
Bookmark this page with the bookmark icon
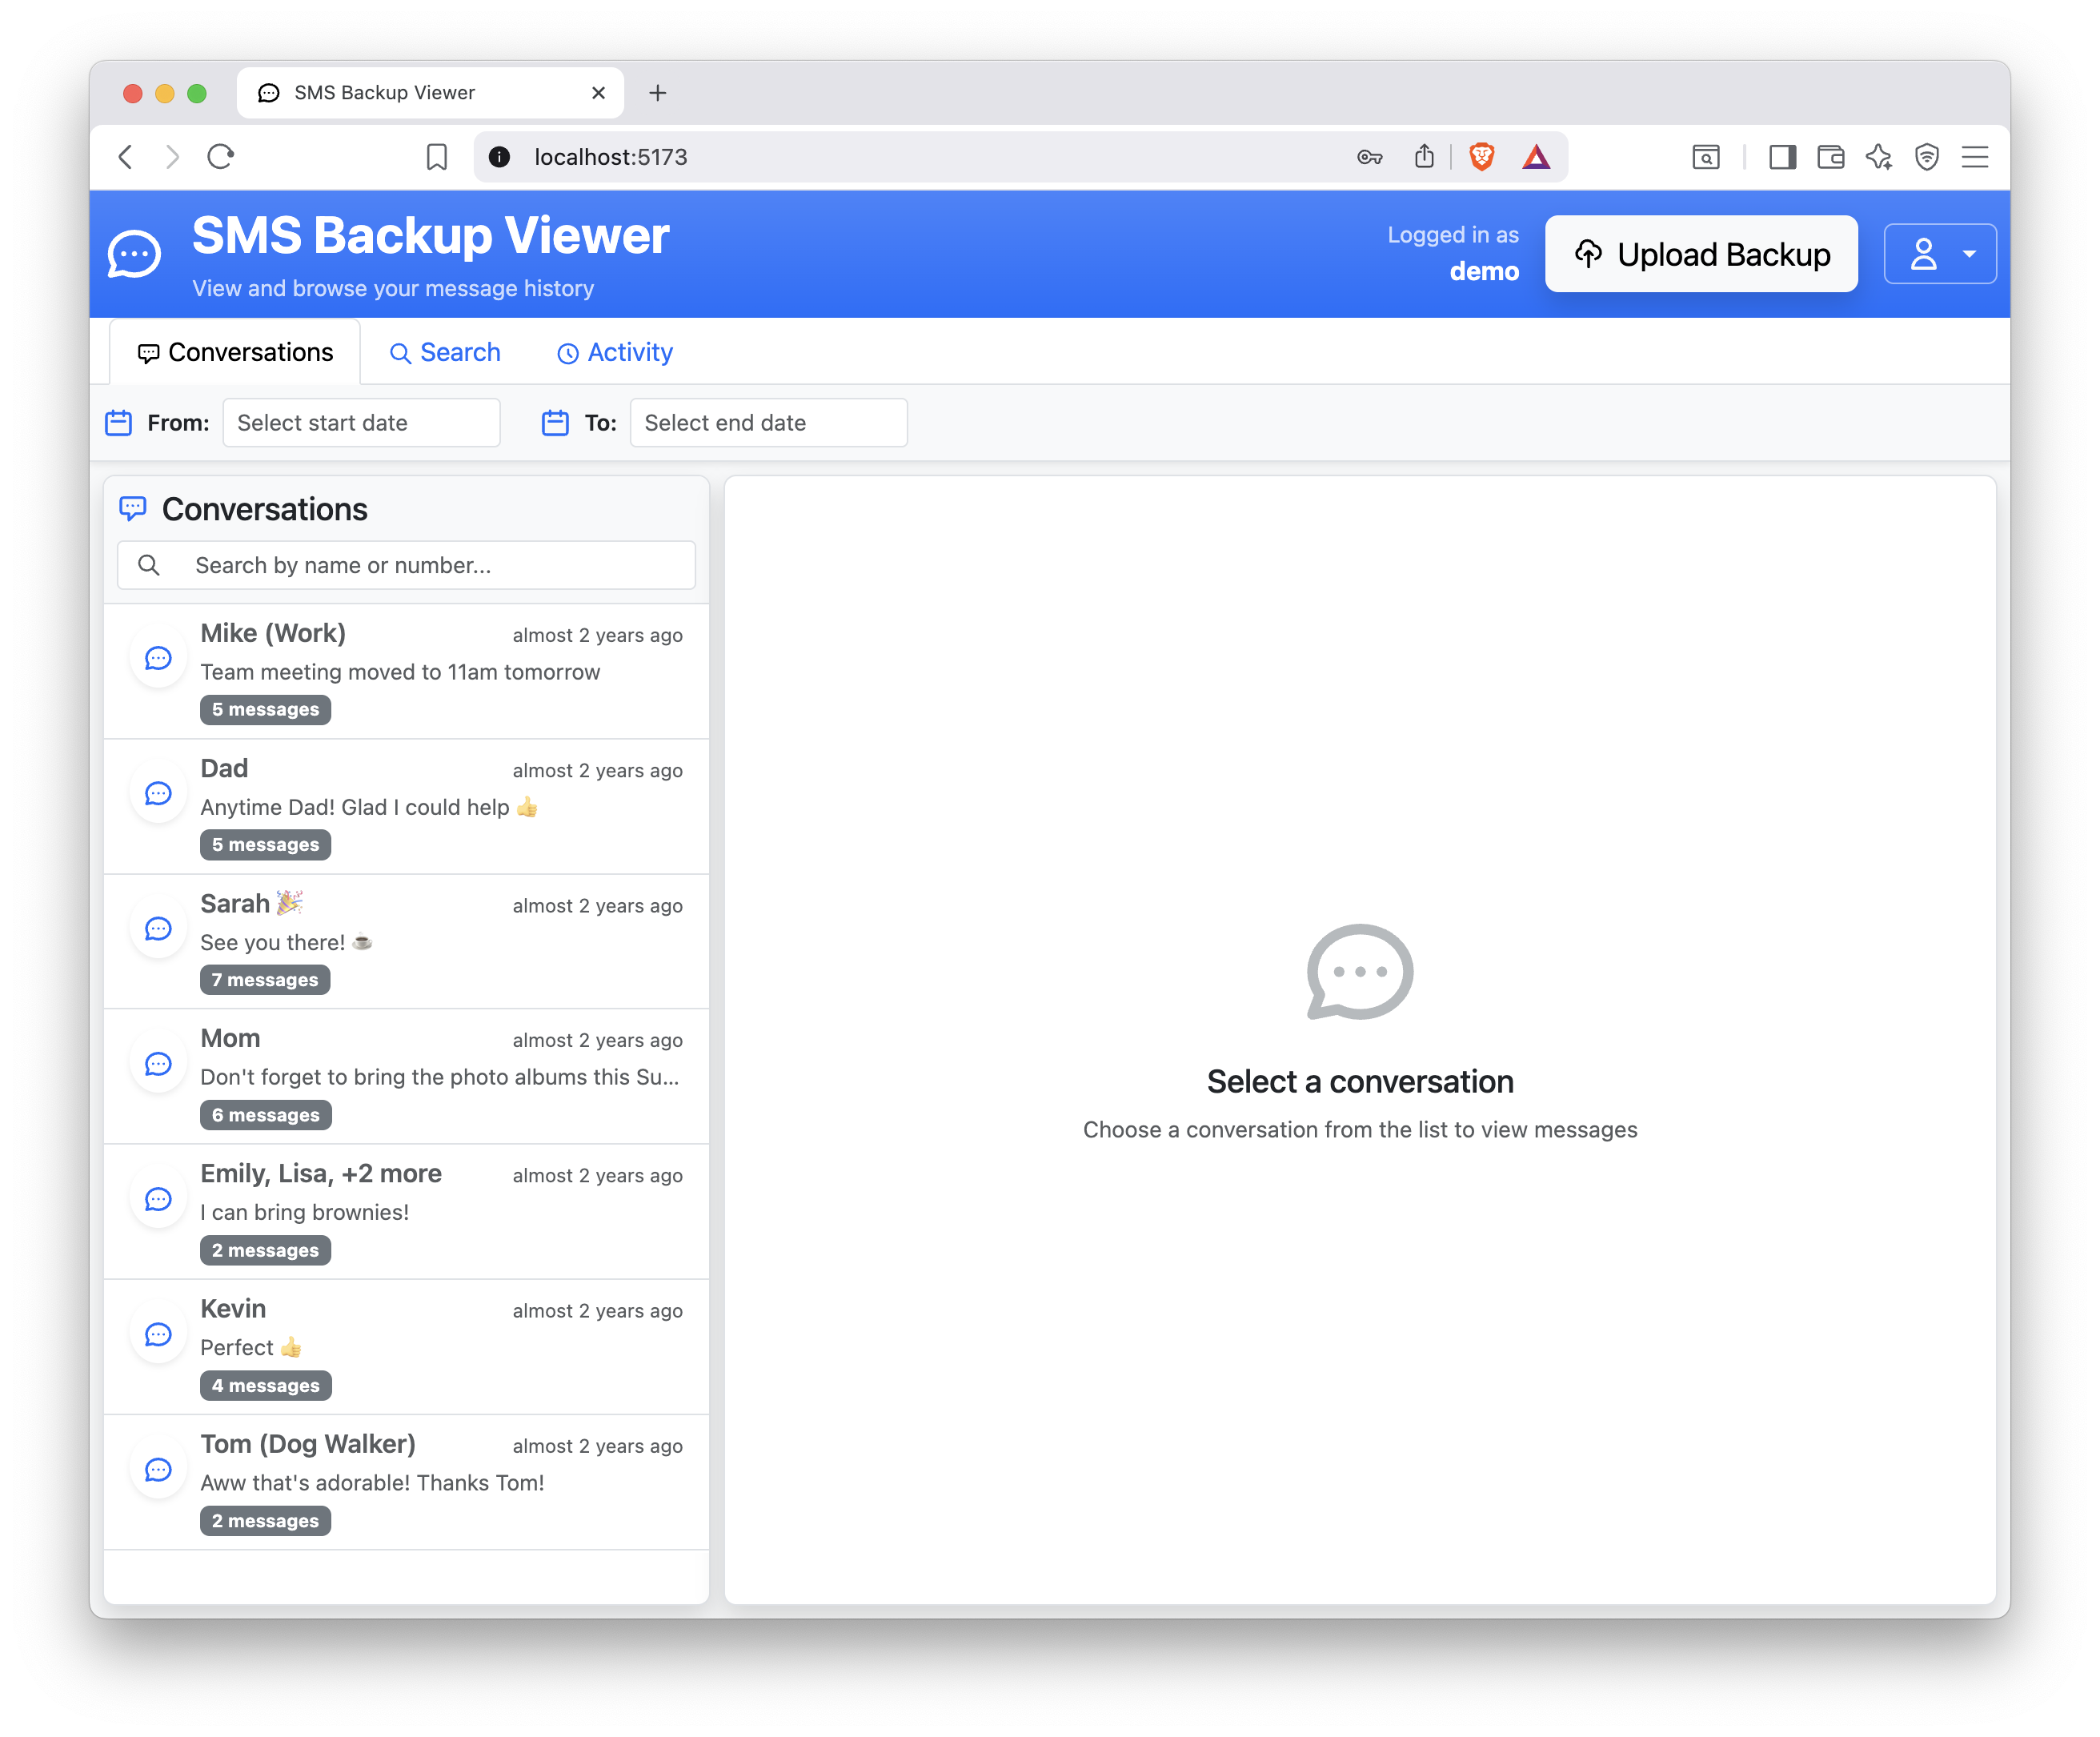[437, 157]
